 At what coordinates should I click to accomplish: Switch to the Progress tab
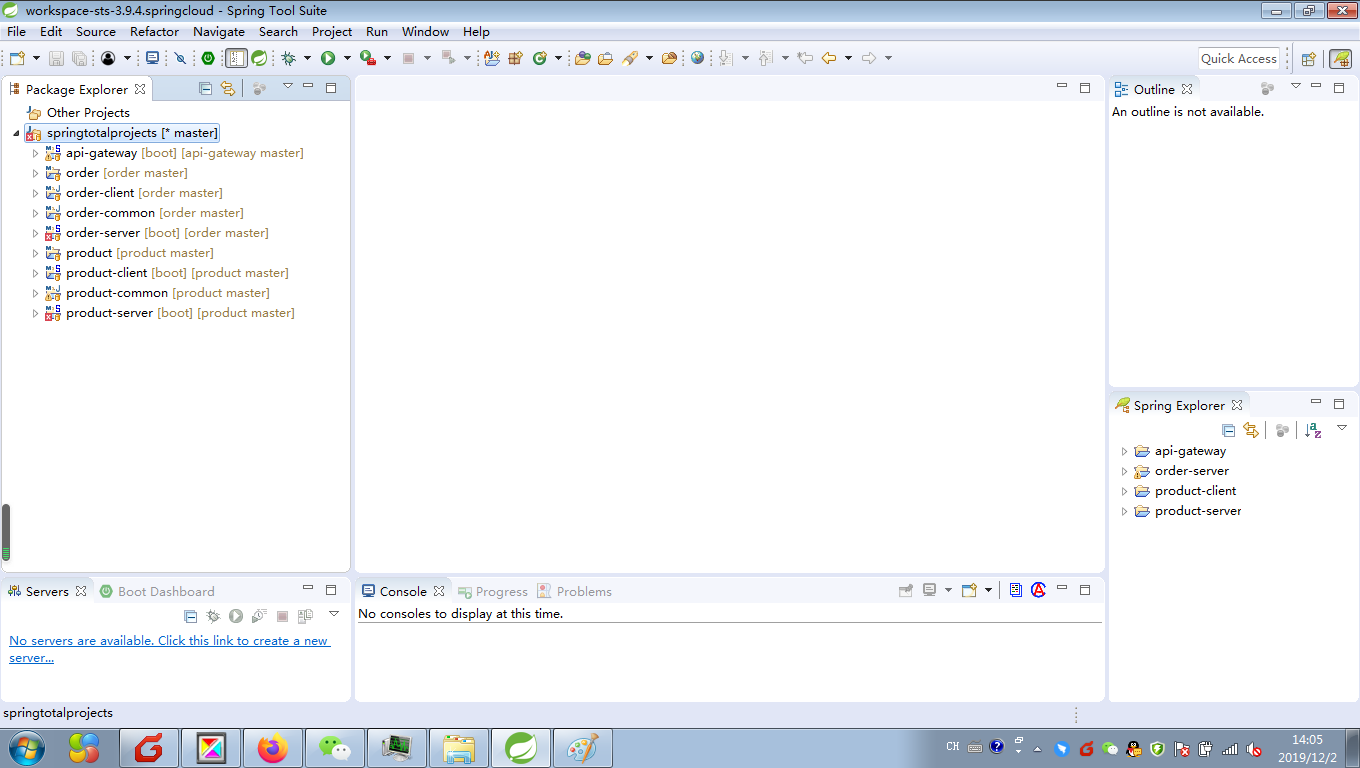[492, 591]
